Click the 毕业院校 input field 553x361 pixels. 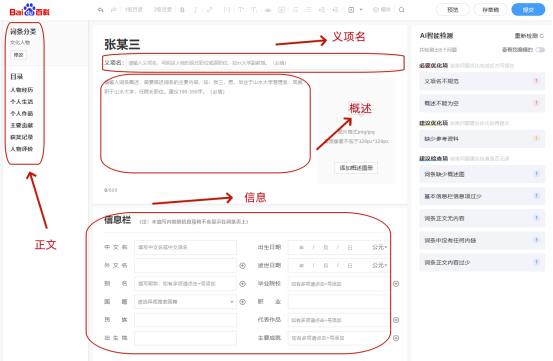[x=339, y=284]
